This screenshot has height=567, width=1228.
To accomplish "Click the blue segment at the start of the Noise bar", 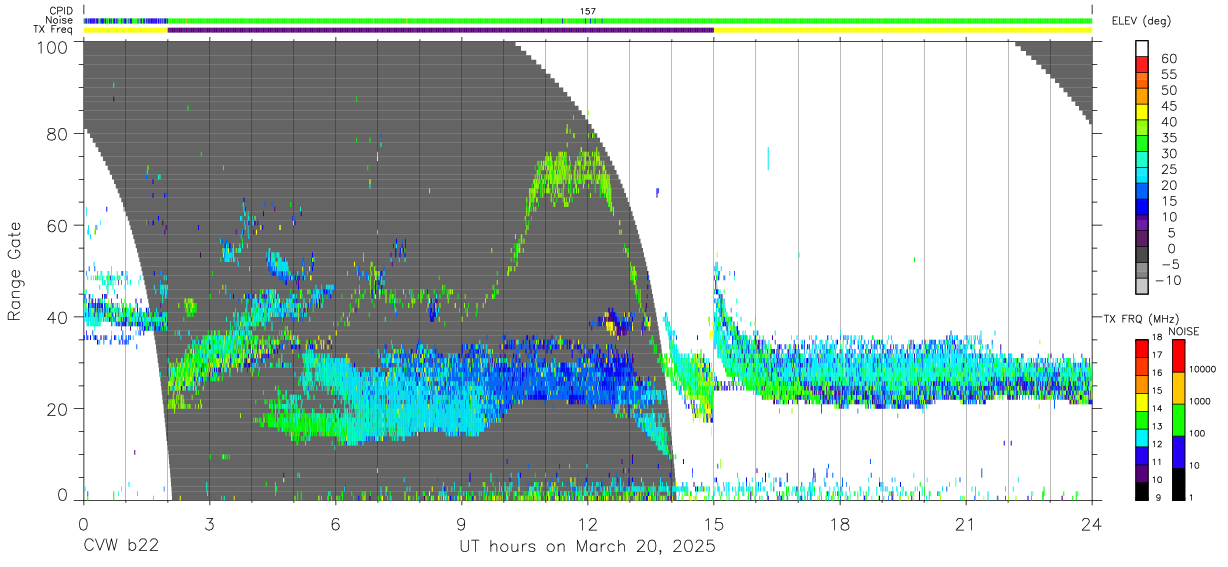I will 125,20.
